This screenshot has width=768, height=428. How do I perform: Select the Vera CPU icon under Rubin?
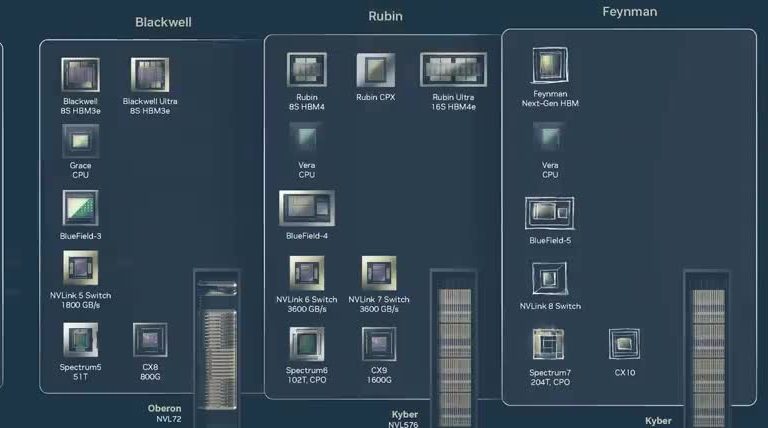click(x=306, y=138)
